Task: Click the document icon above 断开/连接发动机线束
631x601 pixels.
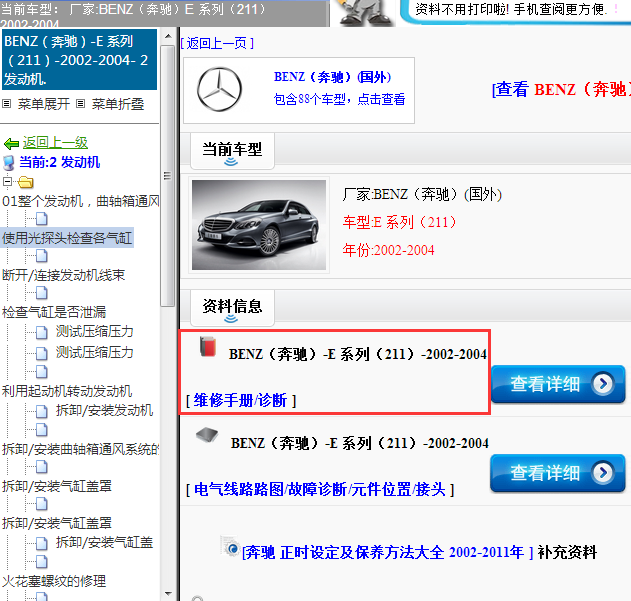Action: (41, 256)
